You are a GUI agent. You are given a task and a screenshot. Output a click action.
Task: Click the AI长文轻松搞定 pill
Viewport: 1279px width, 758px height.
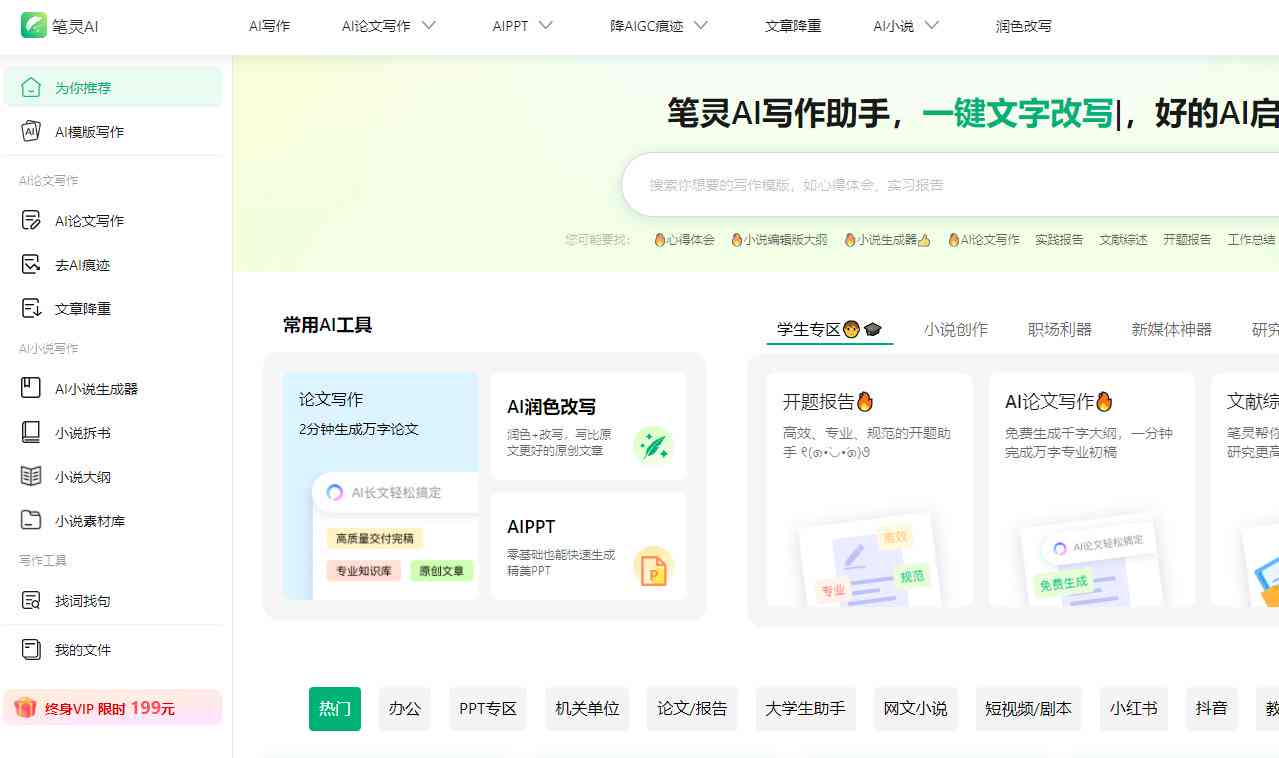[395, 492]
